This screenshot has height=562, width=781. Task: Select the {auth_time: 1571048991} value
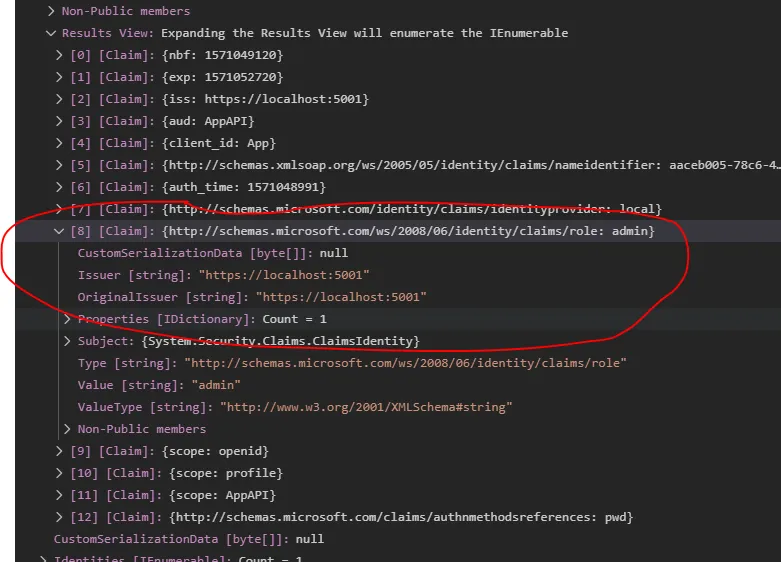coord(244,187)
